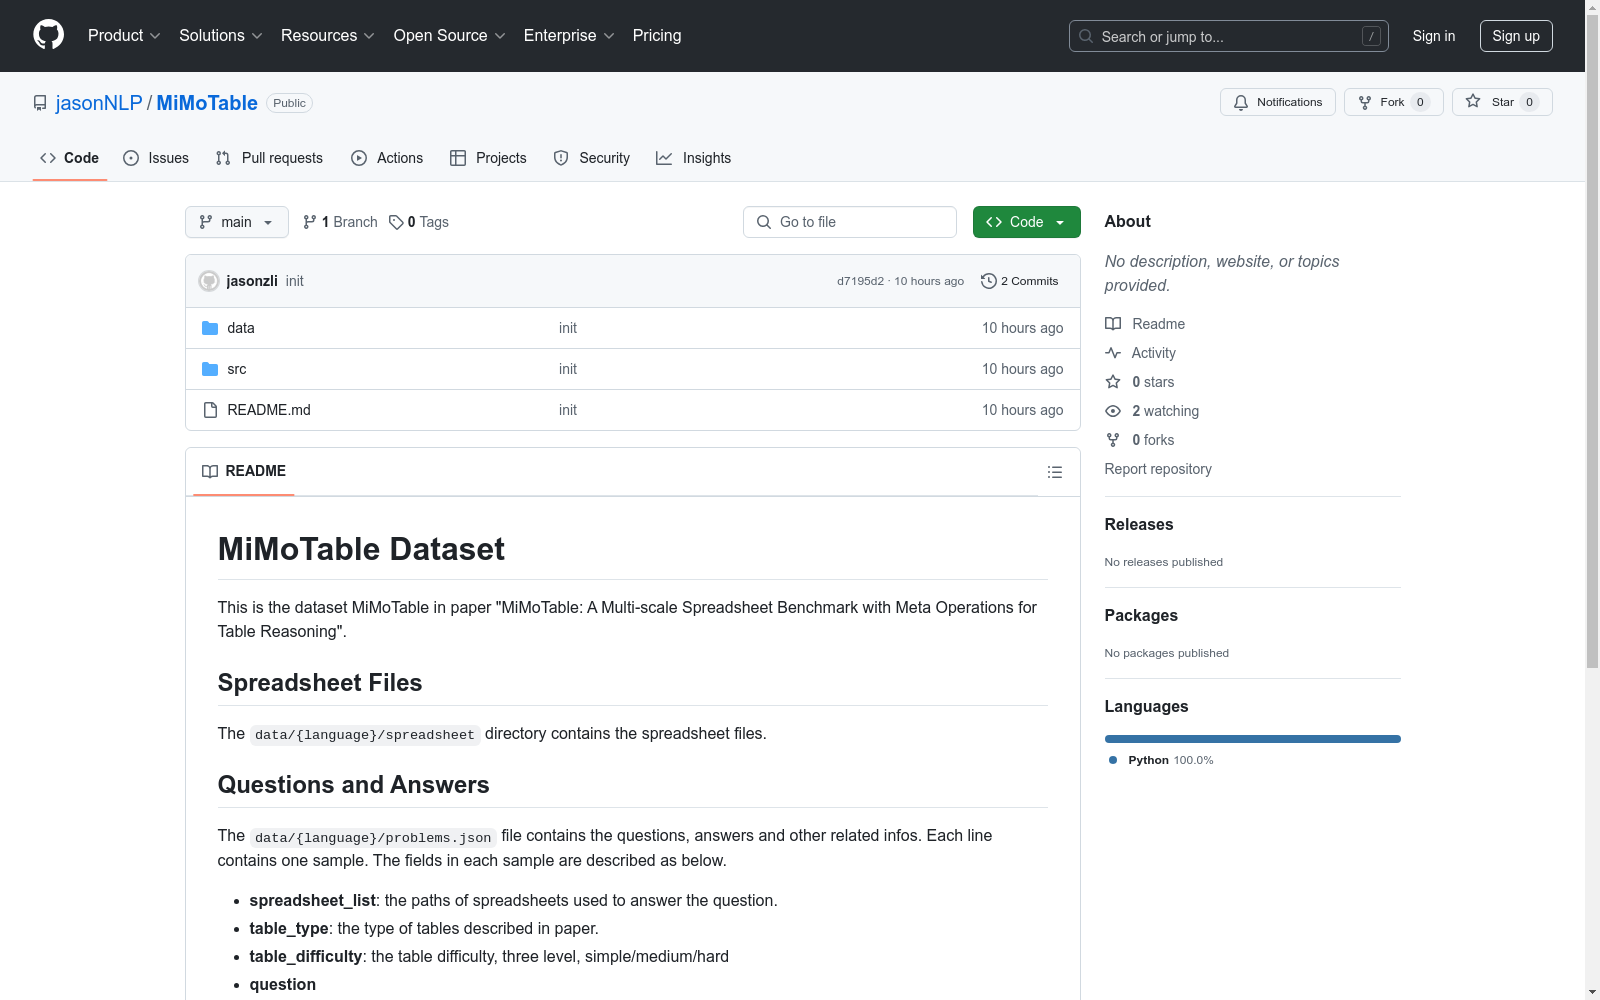1600x1000 pixels.
Task: Click the Search or jump to field
Action: point(1229,36)
